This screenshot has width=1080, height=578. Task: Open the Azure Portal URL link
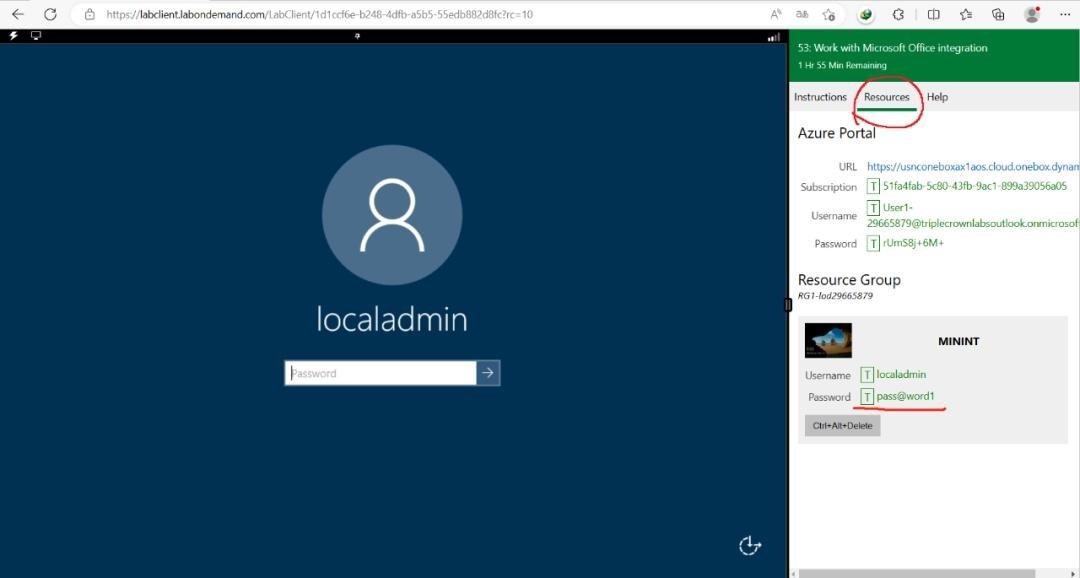pos(972,167)
